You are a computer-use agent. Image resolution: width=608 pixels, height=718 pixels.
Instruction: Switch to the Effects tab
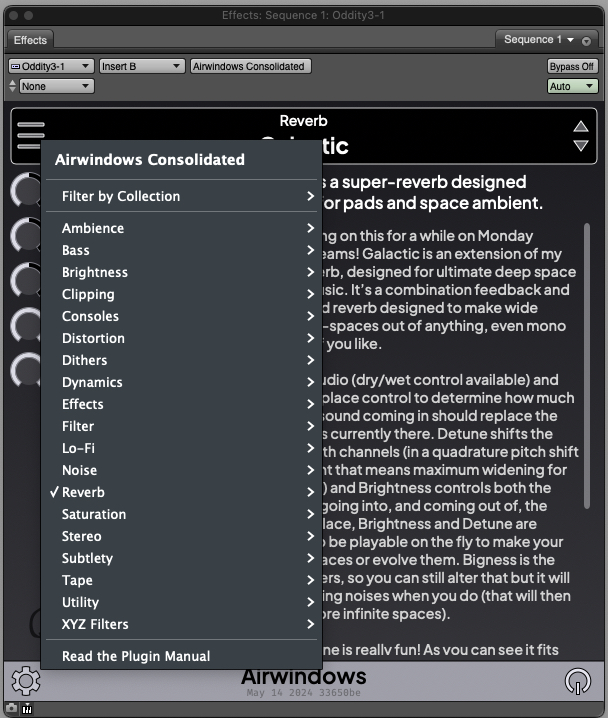30,40
